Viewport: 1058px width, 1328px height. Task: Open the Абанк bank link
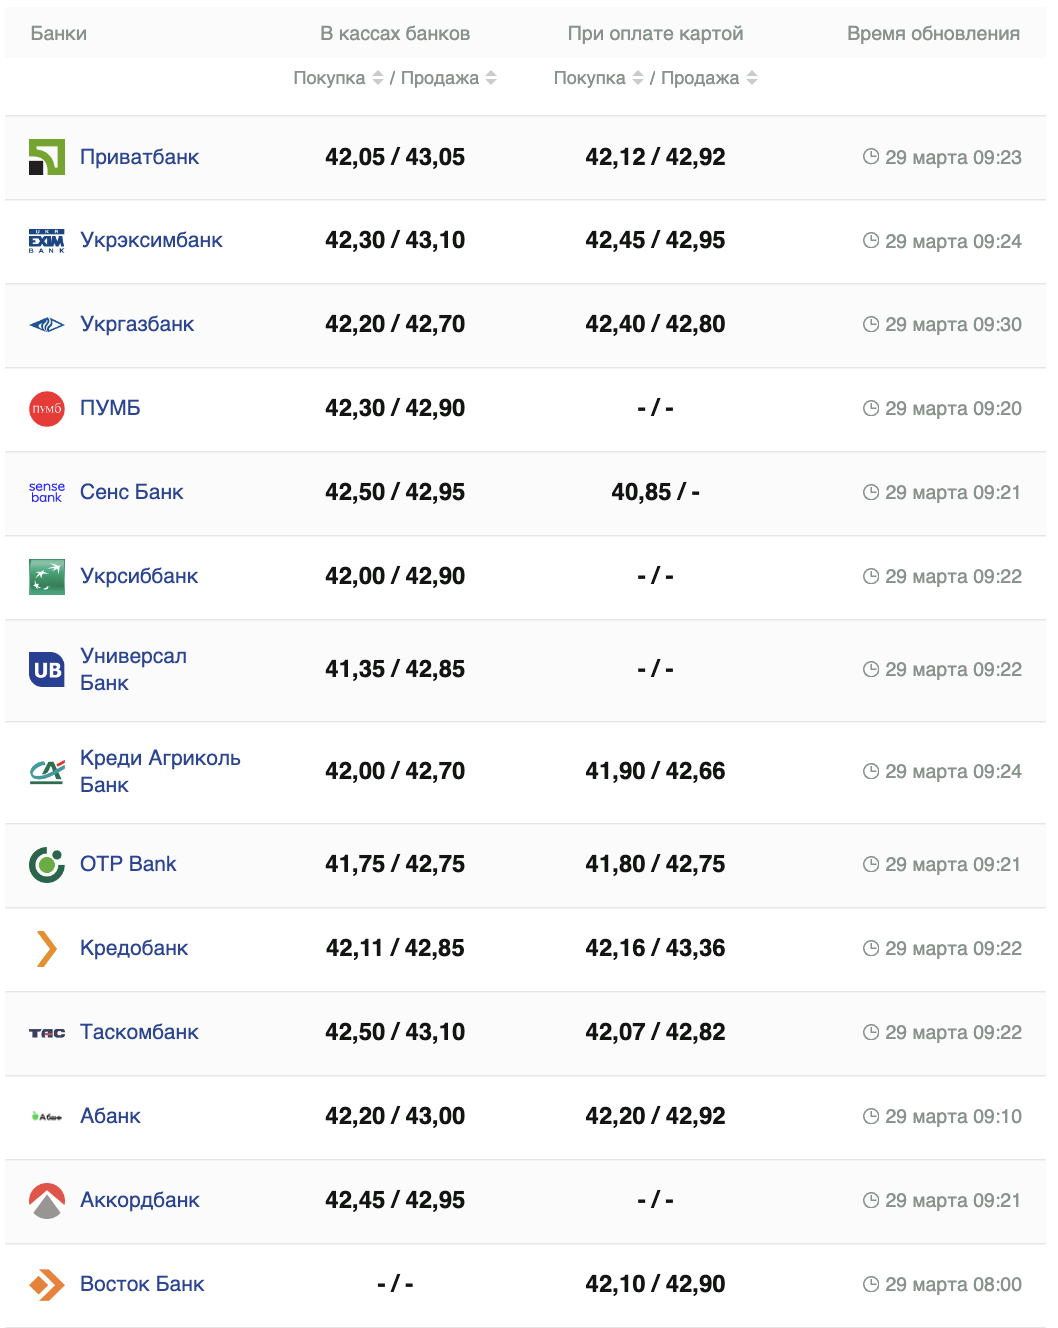[x=110, y=1116]
